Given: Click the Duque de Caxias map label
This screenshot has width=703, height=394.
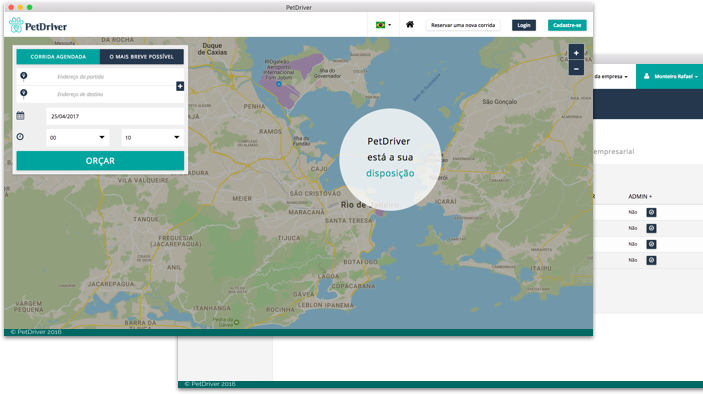Looking at the screenshot, I should (212, 49).
